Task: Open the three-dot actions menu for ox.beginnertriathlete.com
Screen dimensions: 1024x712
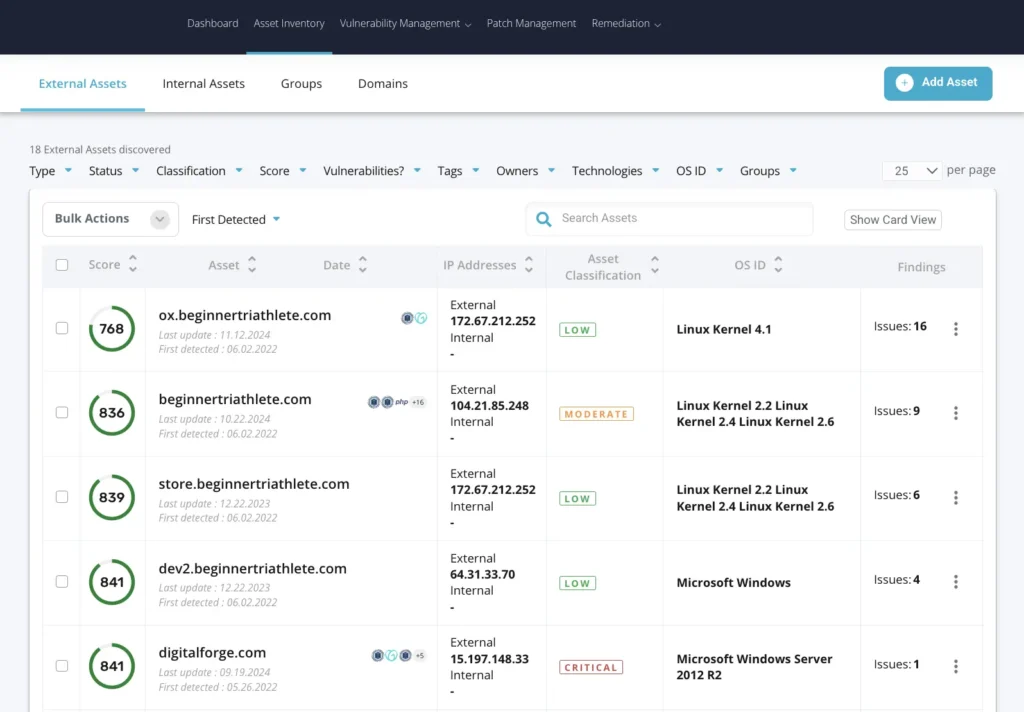Action: click(956, 328)
